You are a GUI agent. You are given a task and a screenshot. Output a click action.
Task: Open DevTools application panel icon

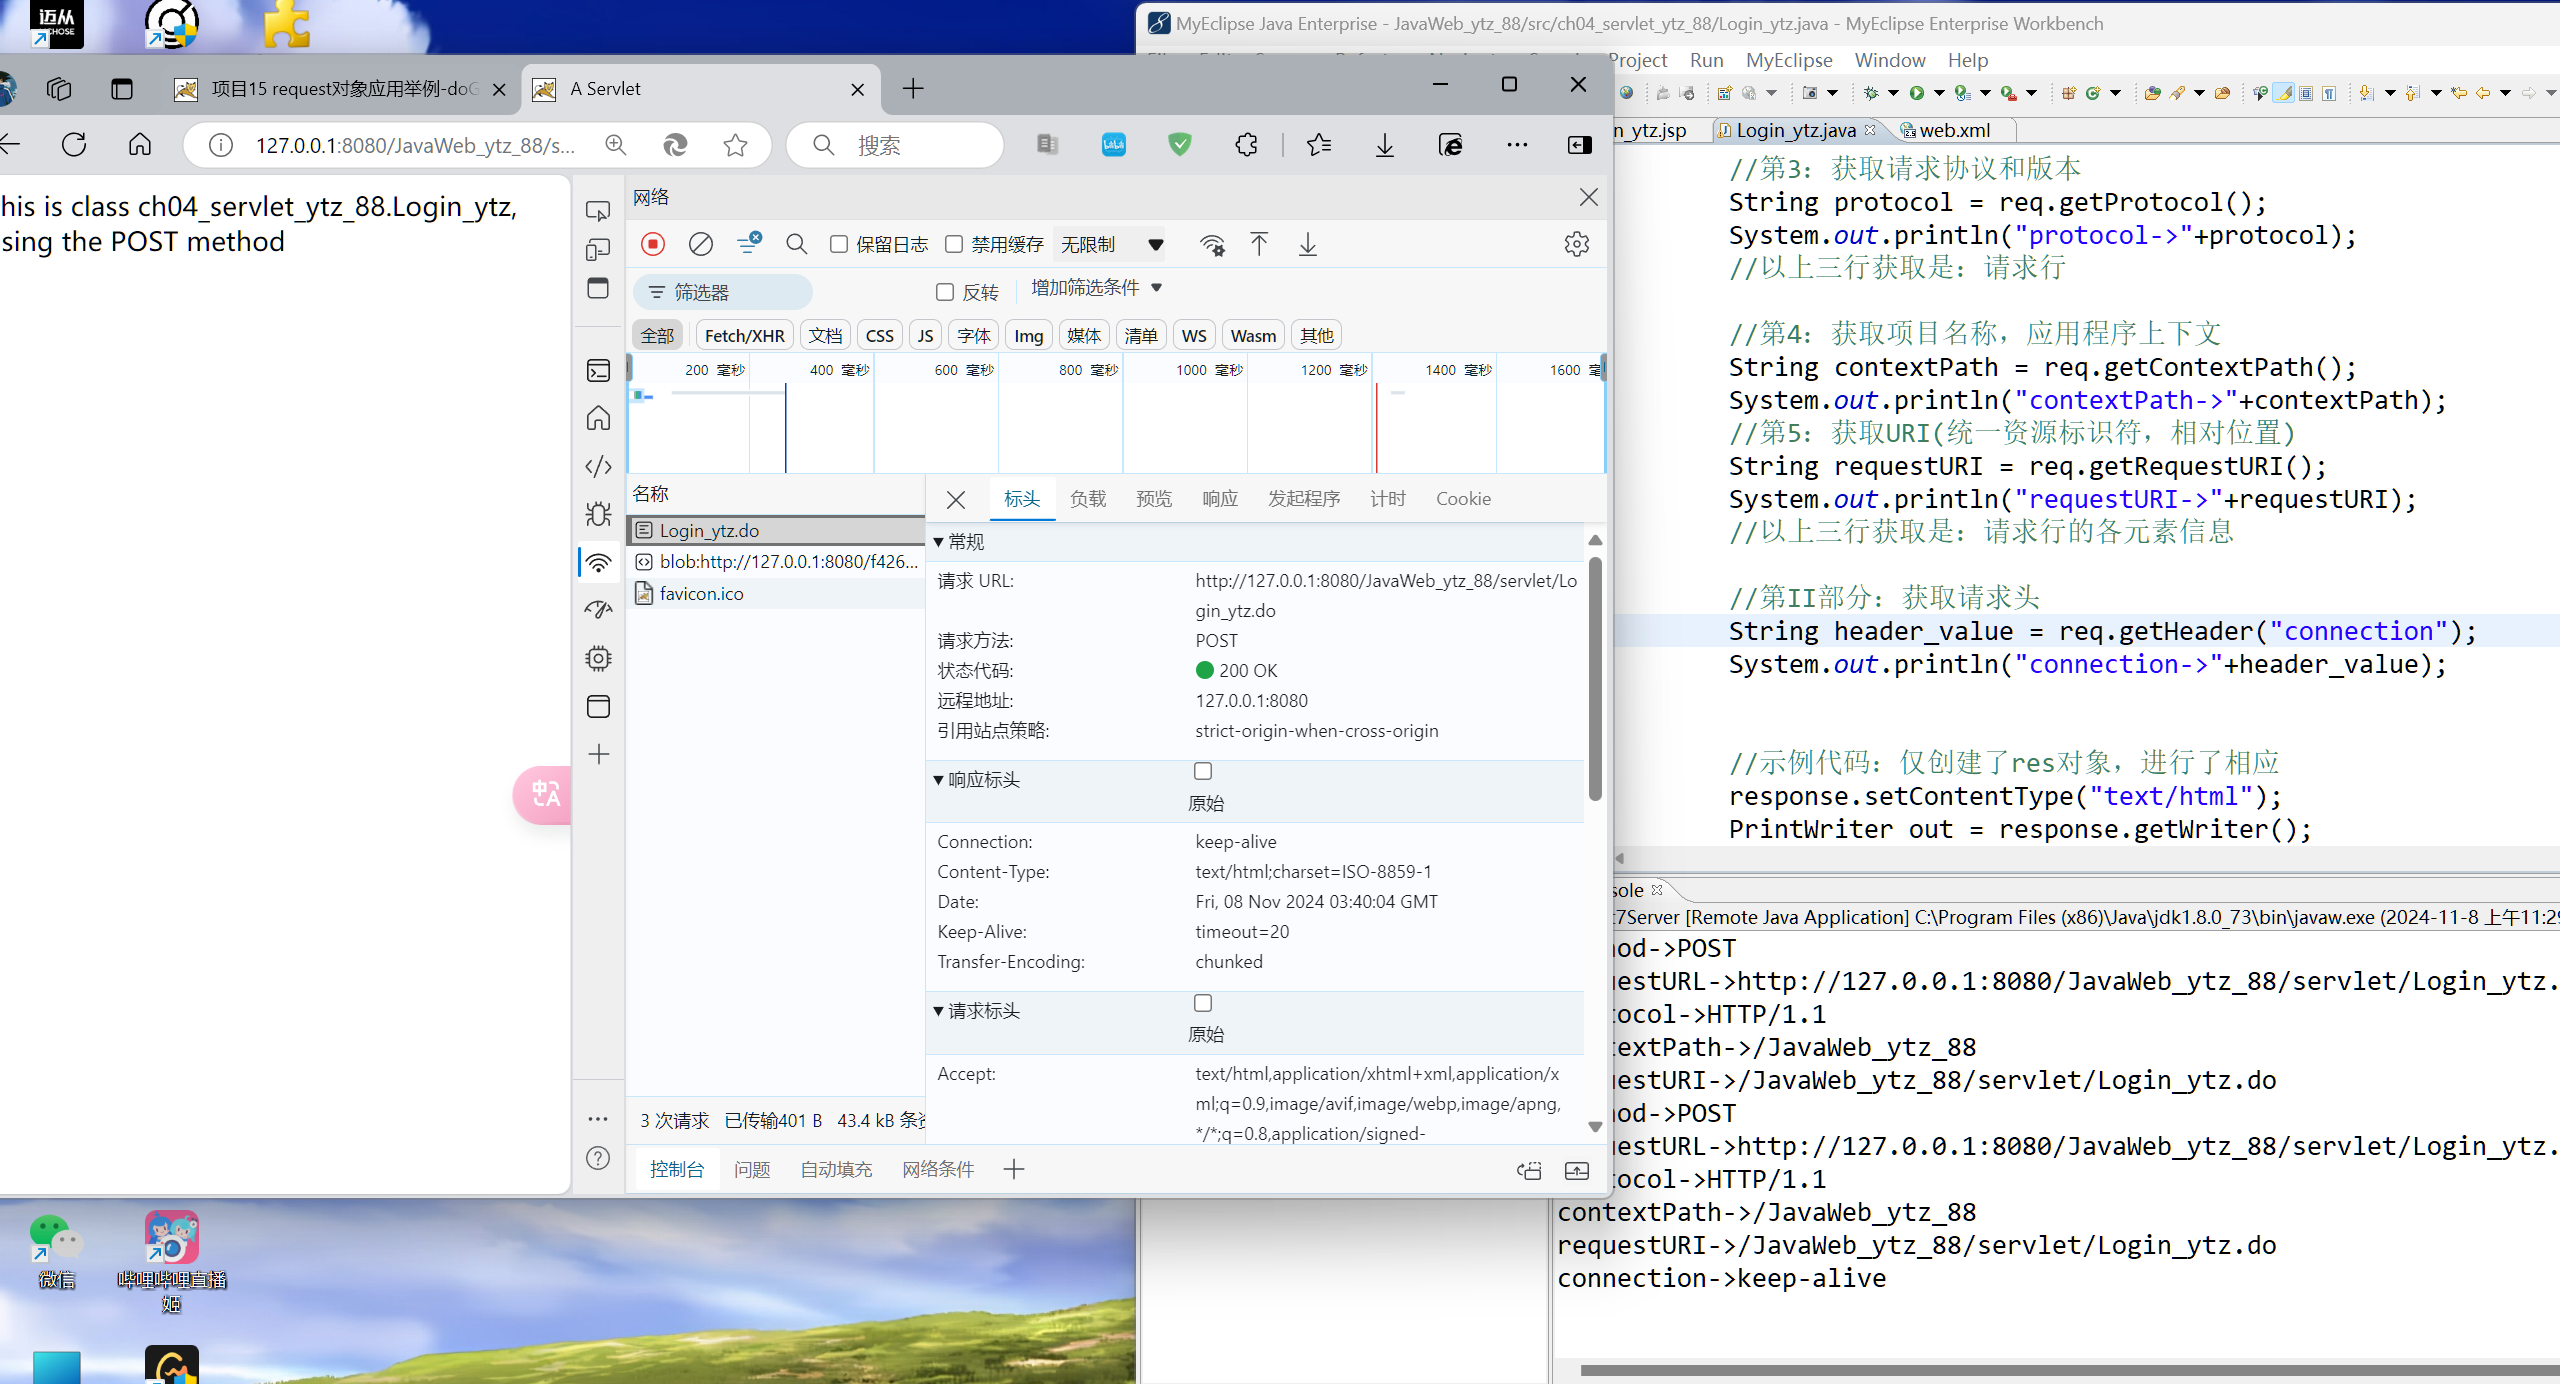[x=598, y=706]
